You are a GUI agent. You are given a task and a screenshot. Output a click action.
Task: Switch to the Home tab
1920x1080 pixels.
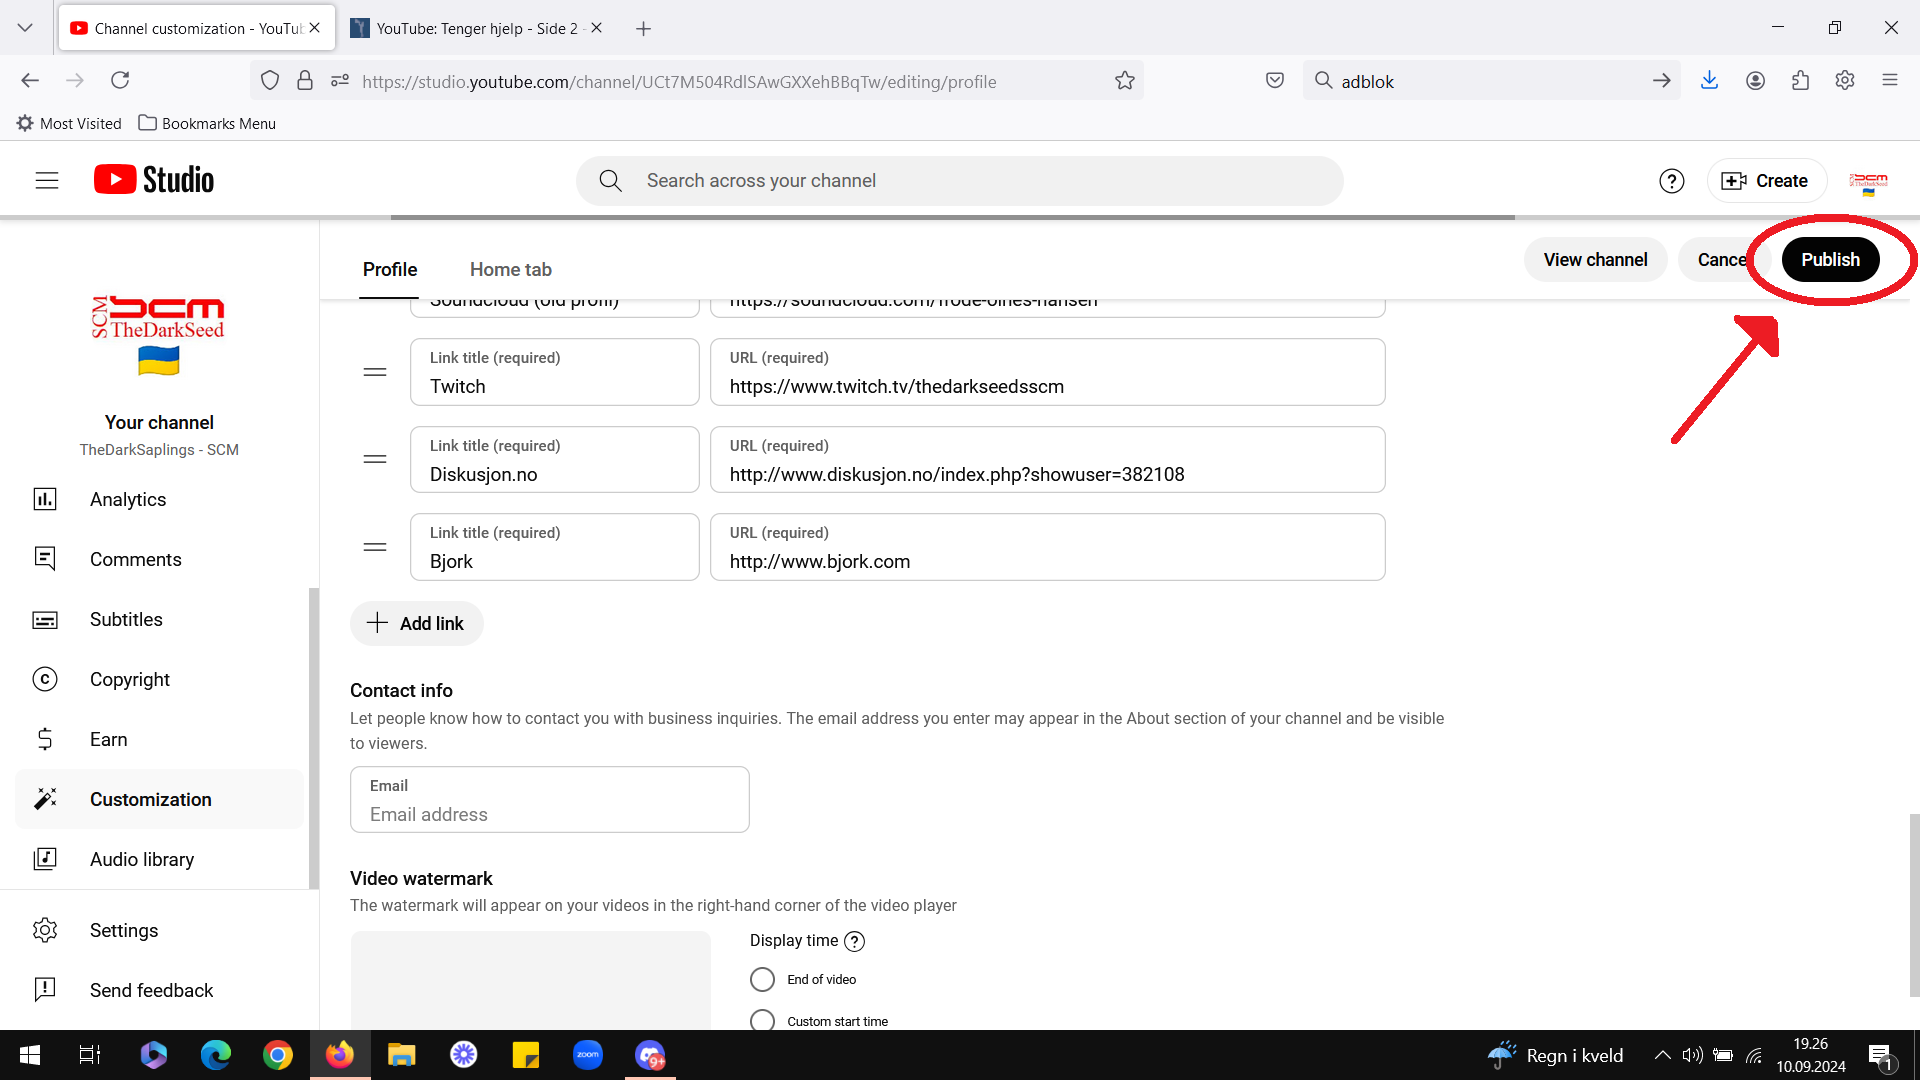pos(510,269)
